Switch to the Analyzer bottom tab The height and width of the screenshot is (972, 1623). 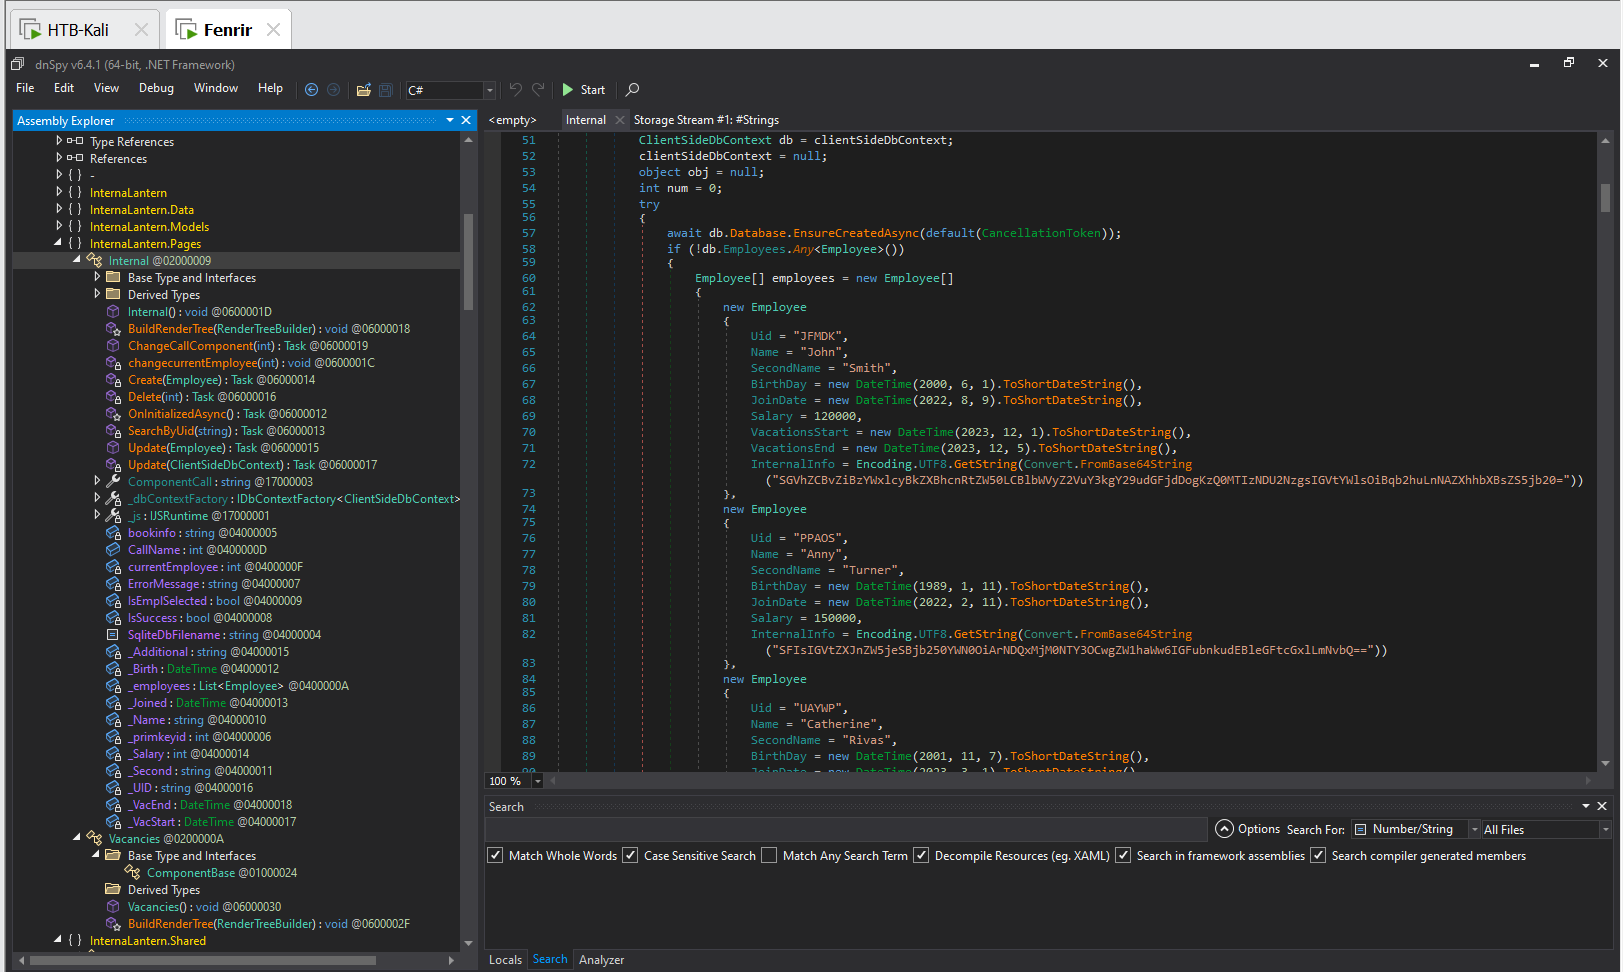pyautogui.click(x=601, y=960)
